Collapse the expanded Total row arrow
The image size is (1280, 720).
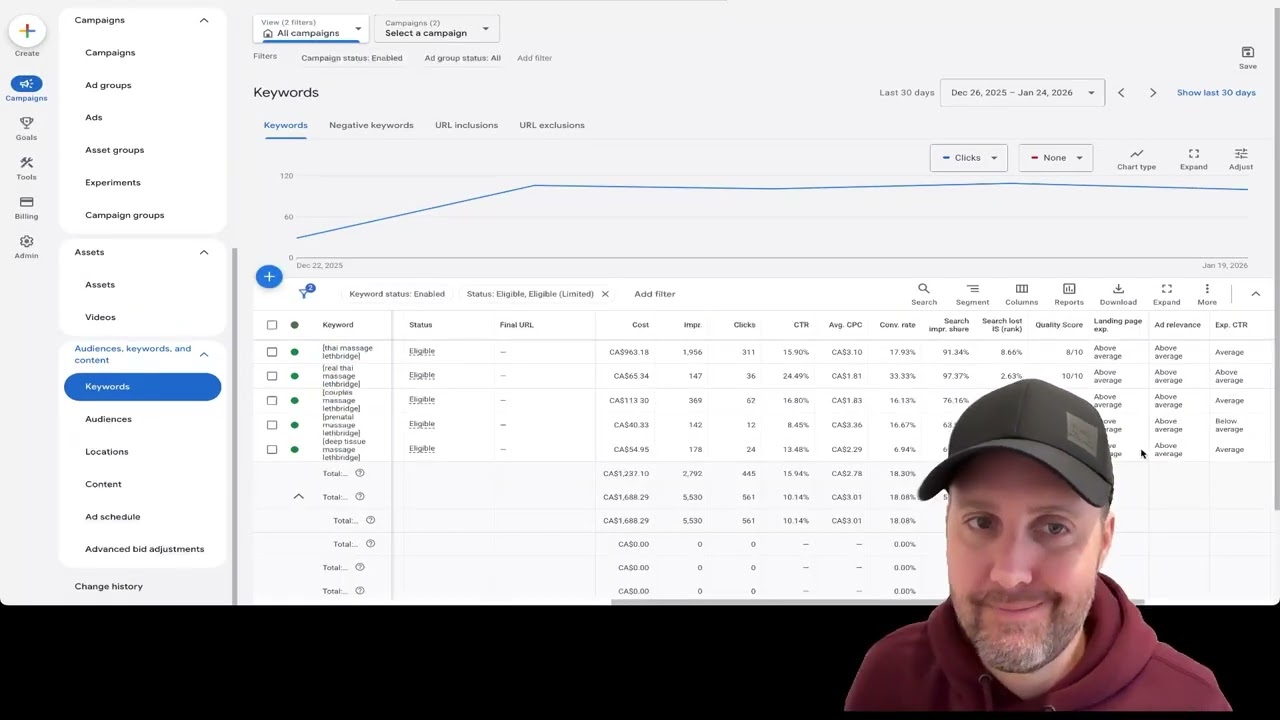(298, 497)
